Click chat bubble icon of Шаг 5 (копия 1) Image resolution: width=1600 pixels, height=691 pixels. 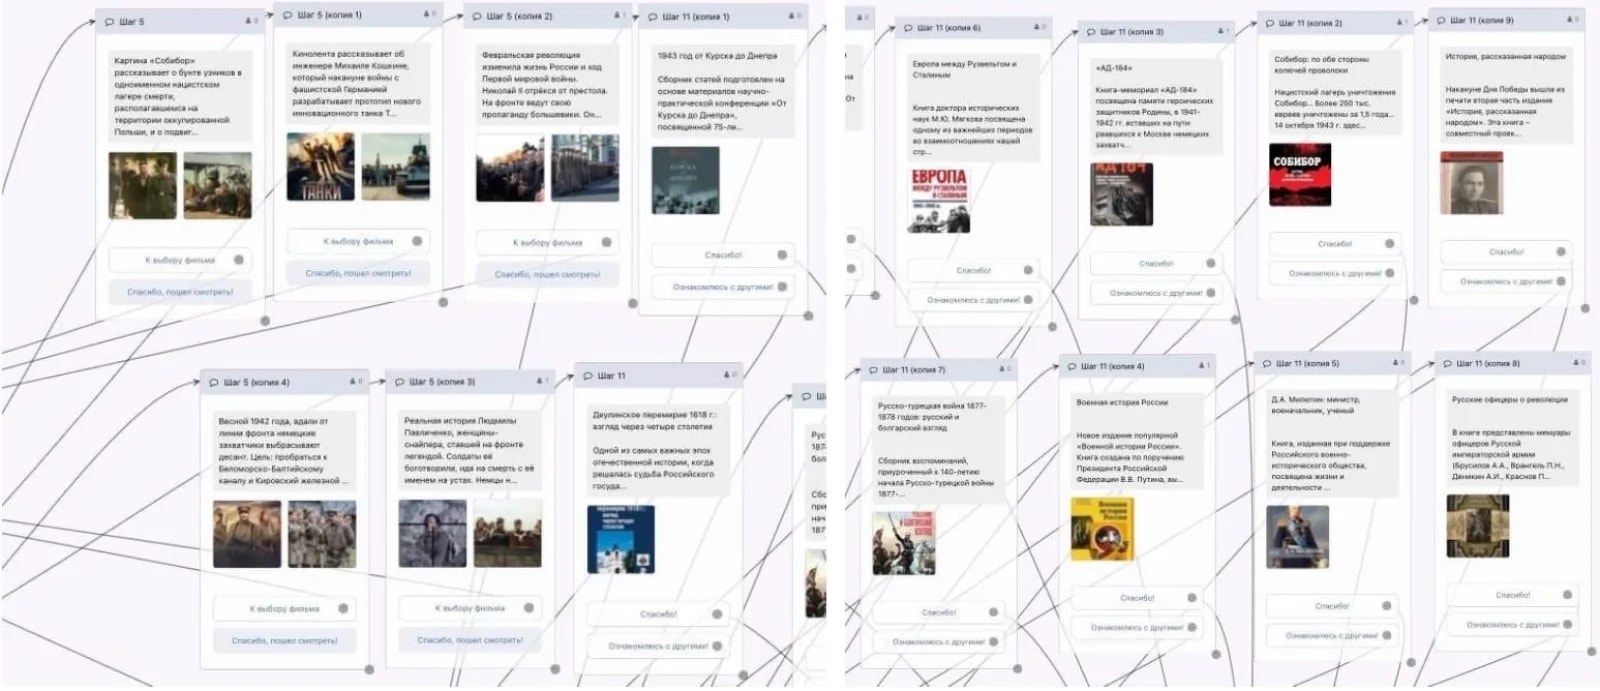pyautogui.click(x=289, y=15)
